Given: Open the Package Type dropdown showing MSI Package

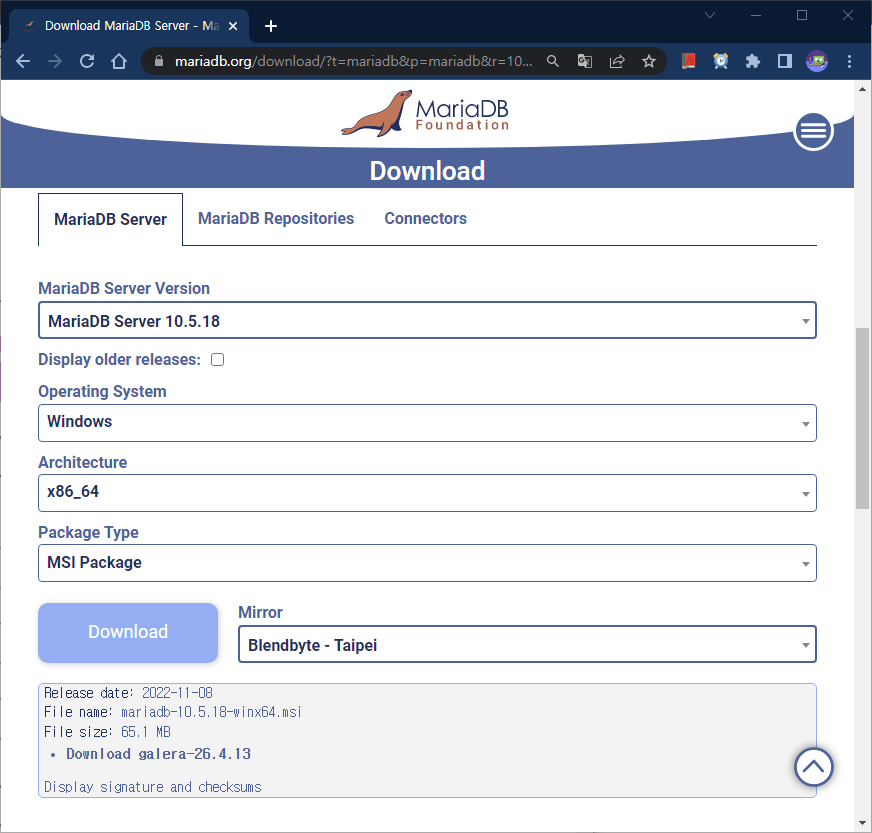Looking at the screenshot, I should pos(427,563).
